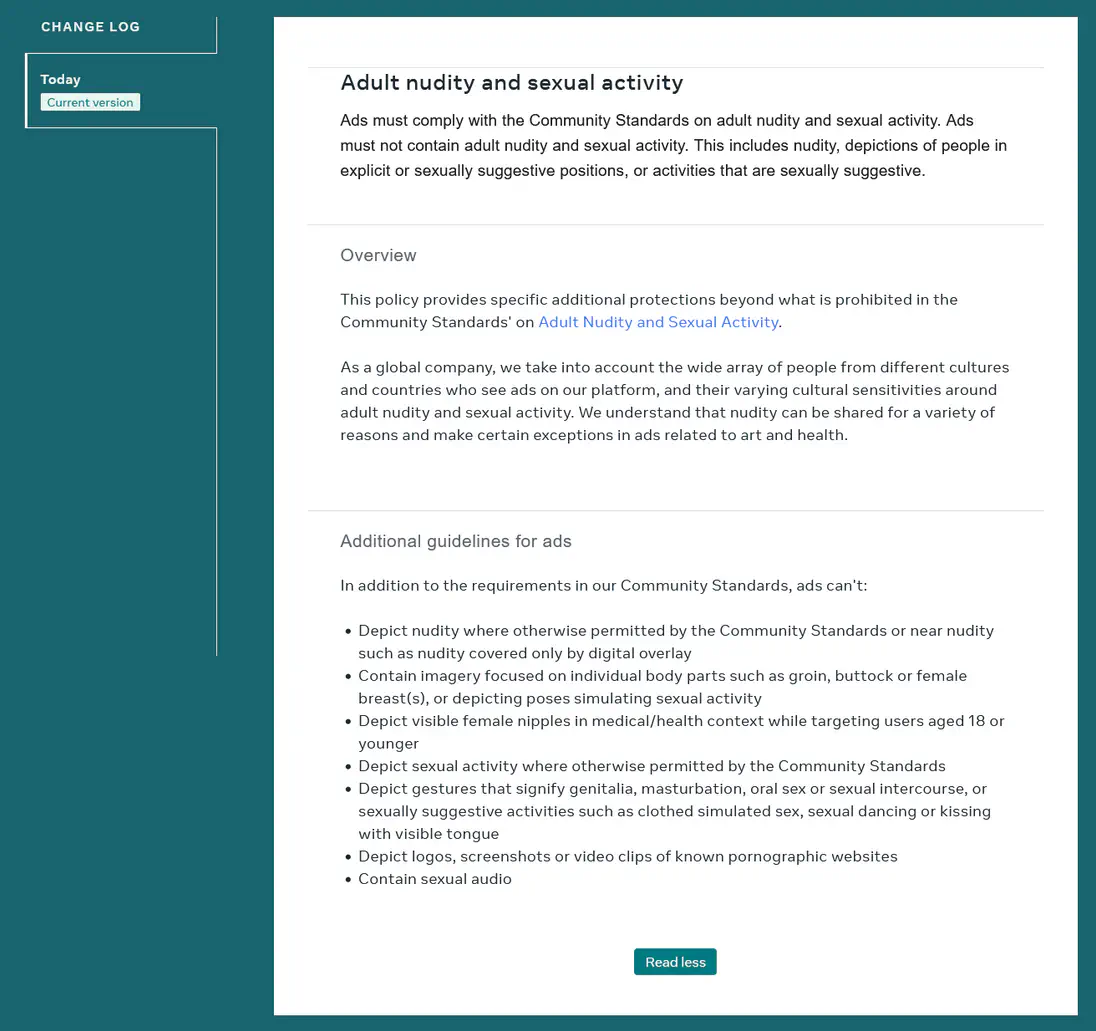Click the vertical change log timeline line
This screenshot has height=1031, width=1096.
(x=217, y=400)
